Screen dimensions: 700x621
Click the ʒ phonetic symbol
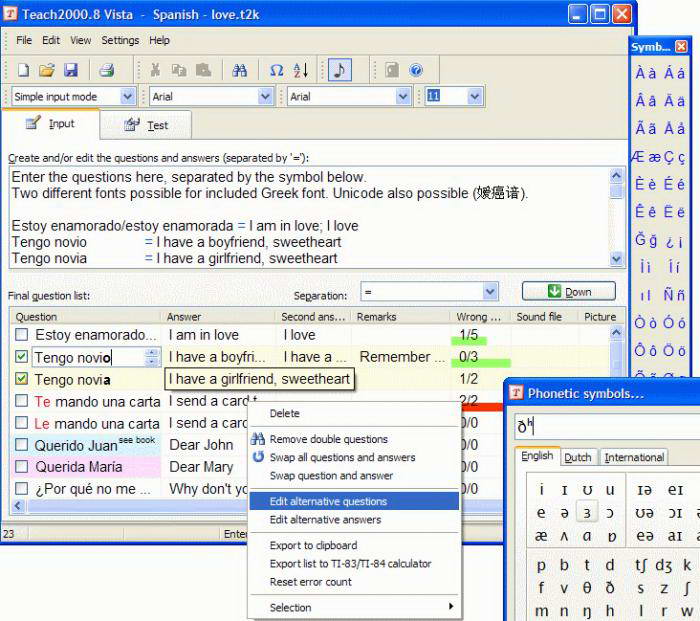coord(587,513)
